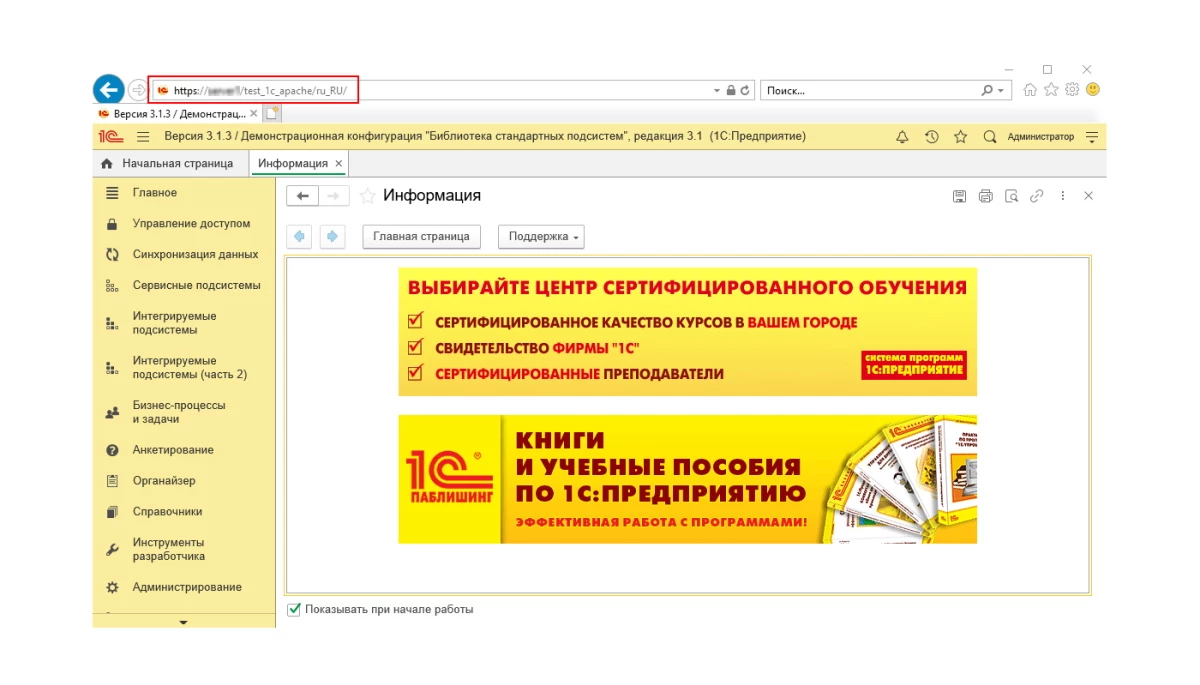Viewport: 1200px width, 685px height.
Task: Click the browser back arrow button
Action: click(108, 90)
